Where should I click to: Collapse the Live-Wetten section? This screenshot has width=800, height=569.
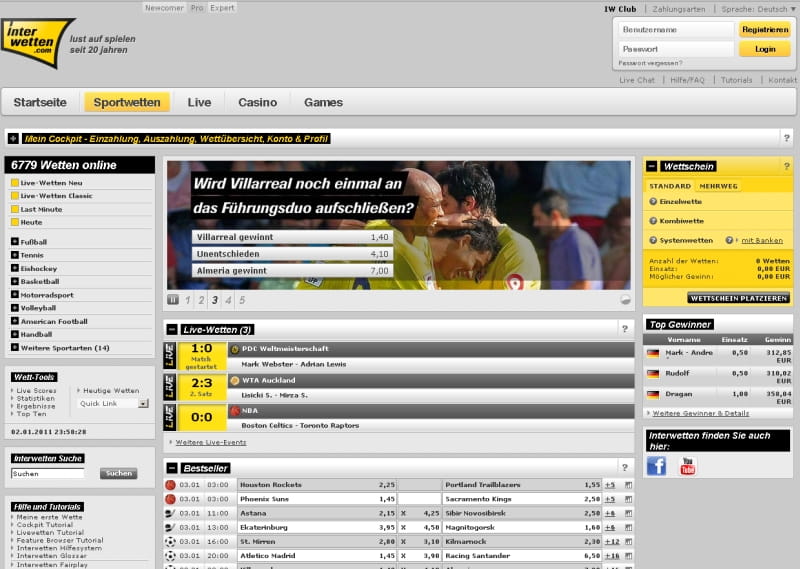[x=172, y=330]
